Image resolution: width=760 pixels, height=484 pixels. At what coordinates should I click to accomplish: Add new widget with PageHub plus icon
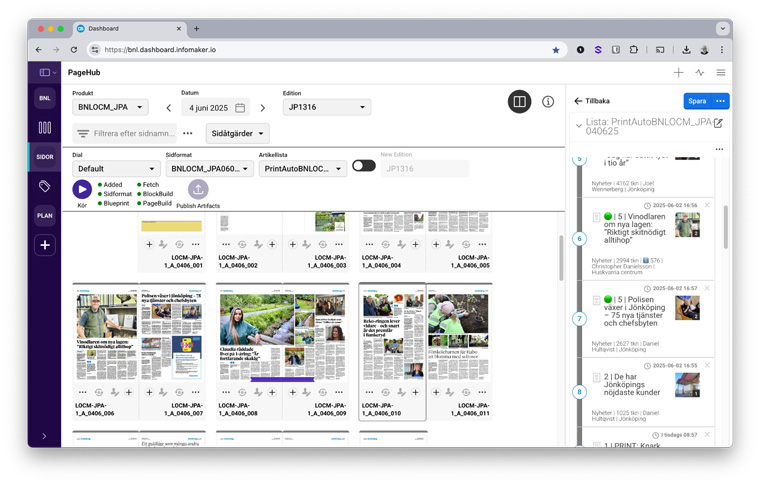[679, 73]
